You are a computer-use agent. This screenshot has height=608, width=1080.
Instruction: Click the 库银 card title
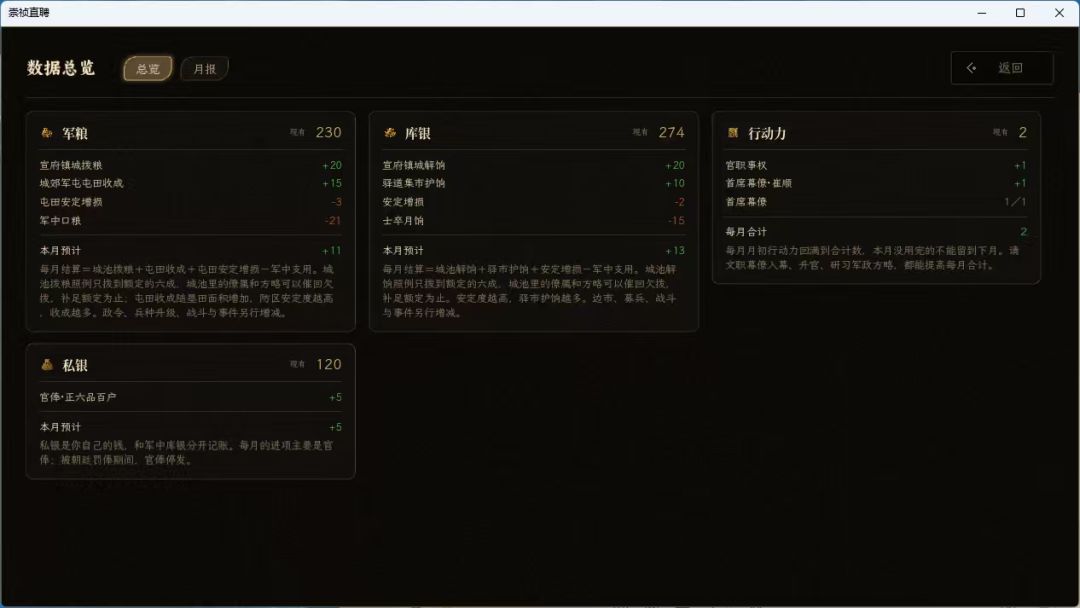click(418, 134)
